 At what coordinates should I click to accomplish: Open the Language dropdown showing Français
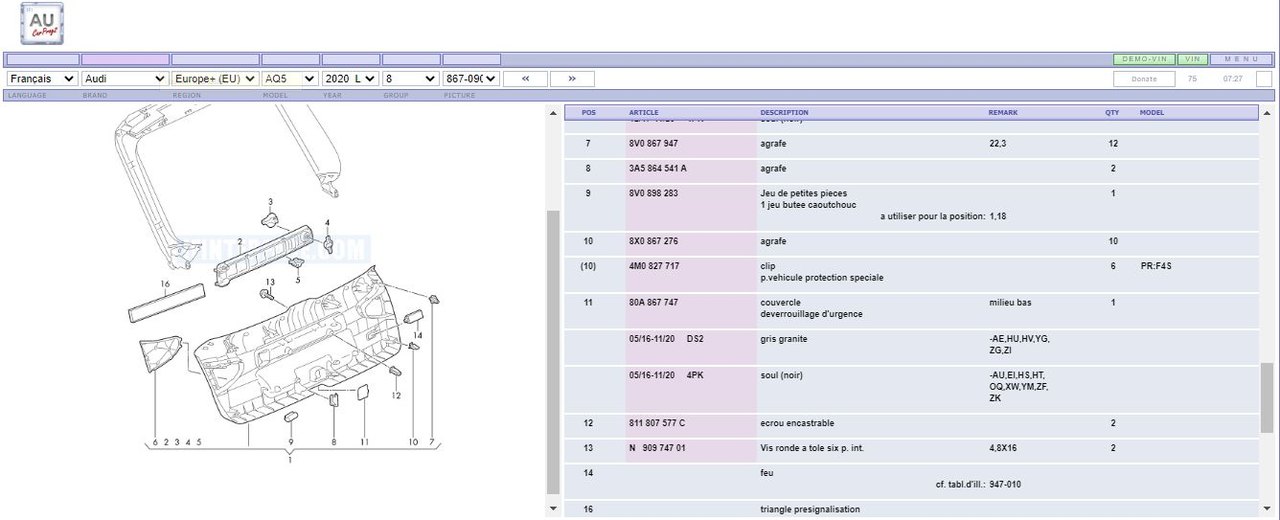click(x=41, y=78)
